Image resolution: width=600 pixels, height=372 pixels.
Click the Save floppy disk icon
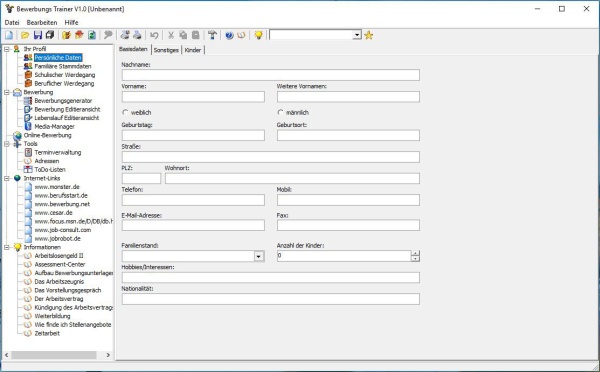coord(38,35)
